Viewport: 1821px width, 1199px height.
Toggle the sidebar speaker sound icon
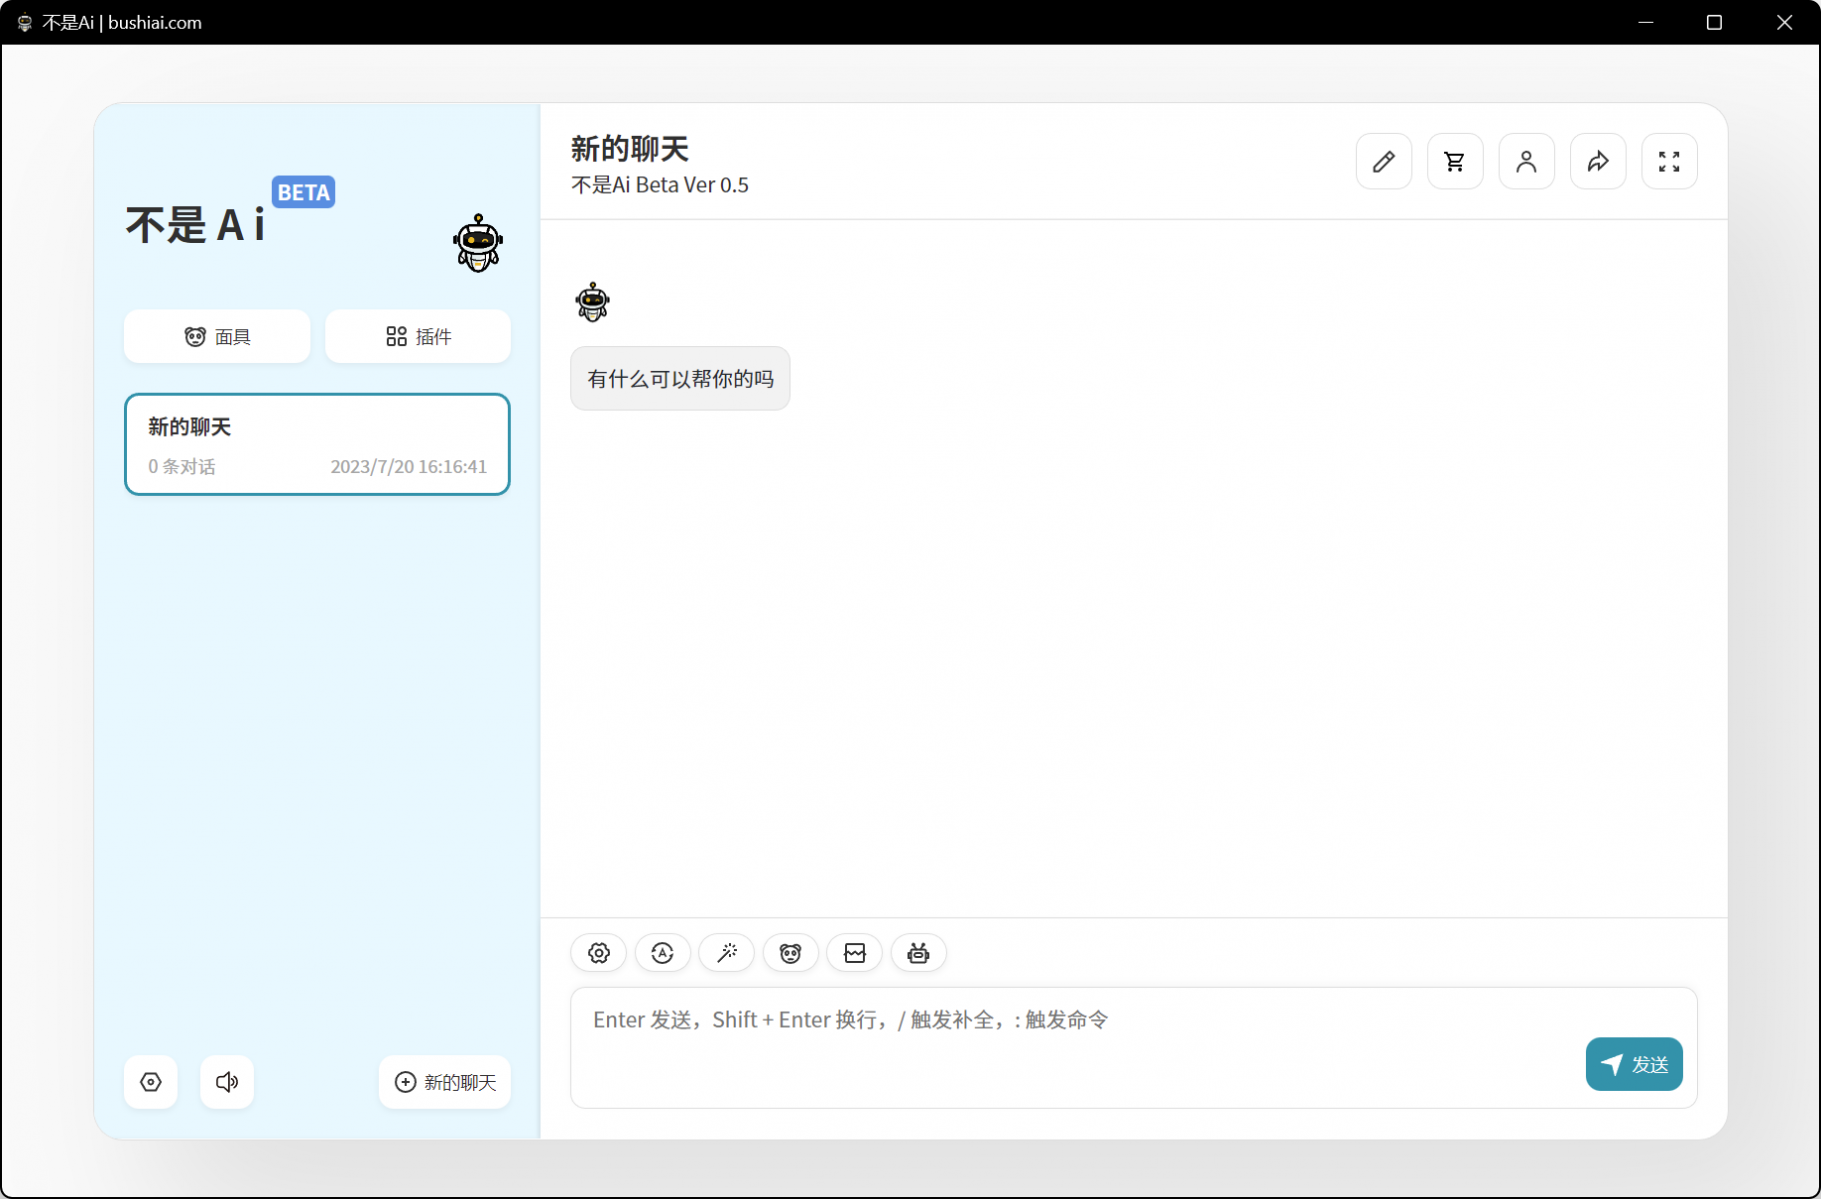pos(227,1082)
